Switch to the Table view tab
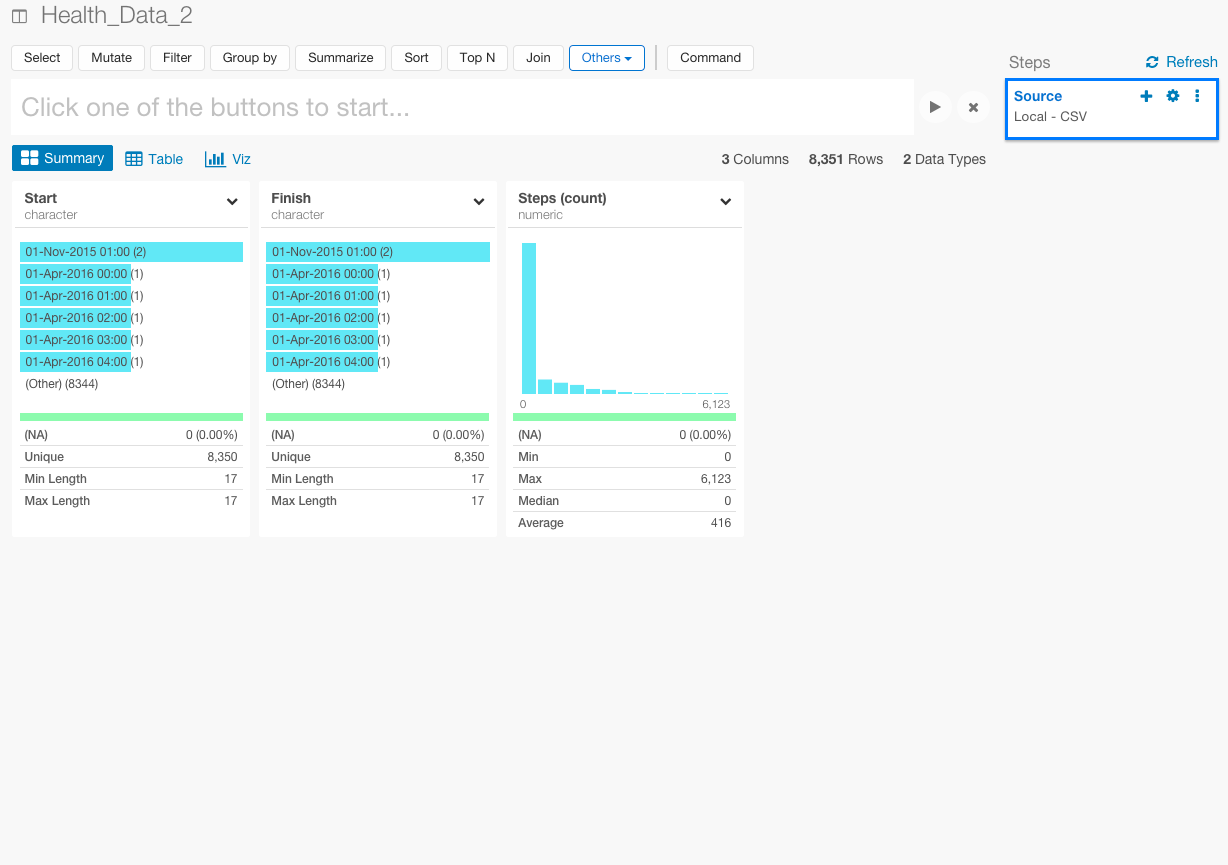The image size is (1228, 865). pos(154,159)
